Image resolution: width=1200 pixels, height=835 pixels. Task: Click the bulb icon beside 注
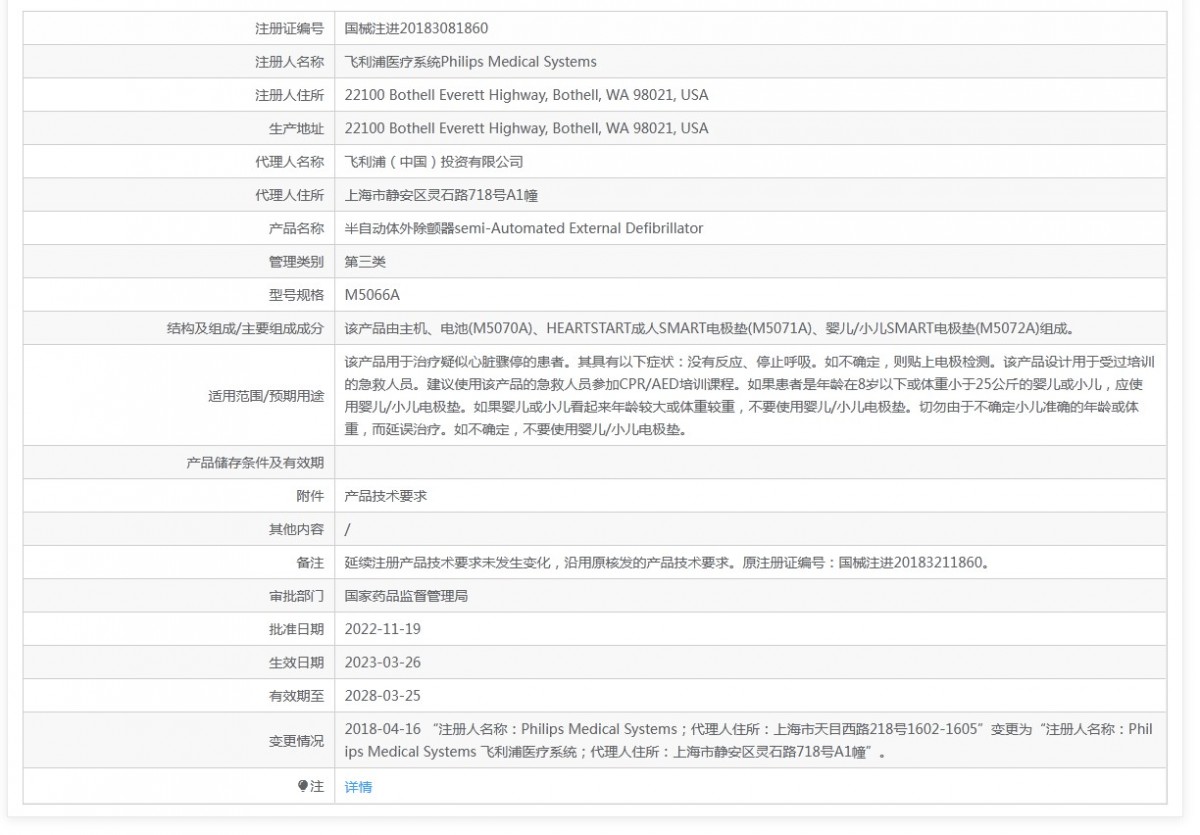pyautogui.click(x=303, y=787)
